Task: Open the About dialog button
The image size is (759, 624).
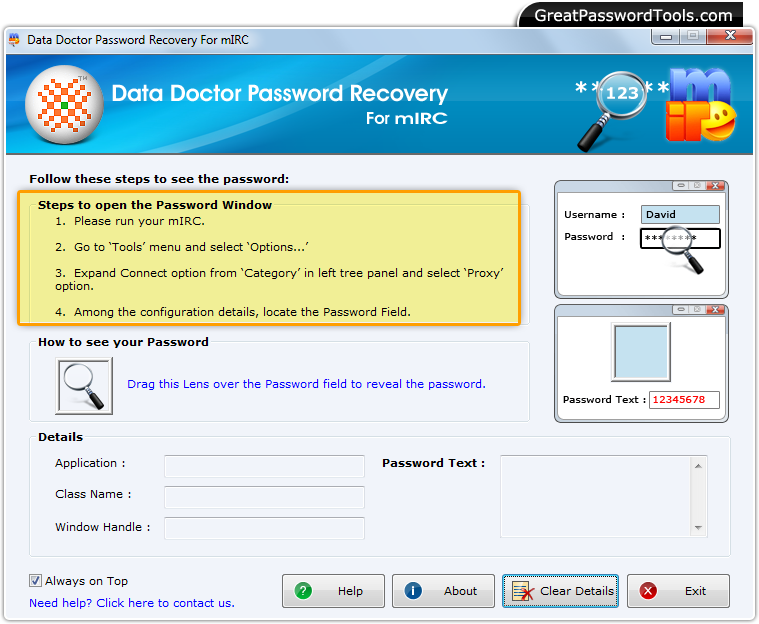Action: 443,591
